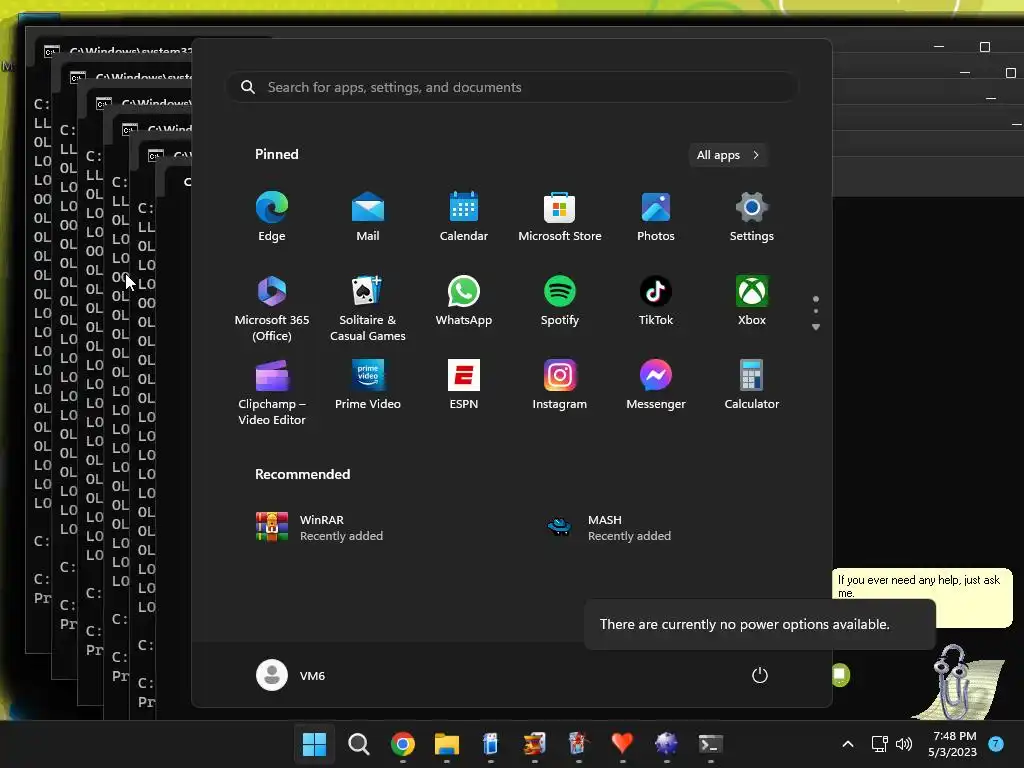Screen dimensions: 1024x768
Task: Open Instagram
Action: coord(560,385)
